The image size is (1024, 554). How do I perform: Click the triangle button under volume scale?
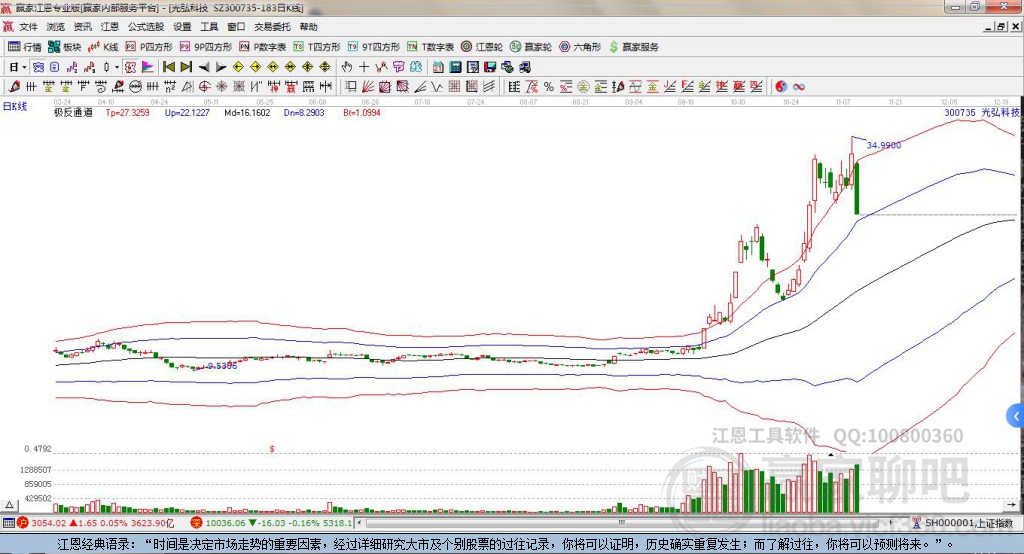(9, 505)
